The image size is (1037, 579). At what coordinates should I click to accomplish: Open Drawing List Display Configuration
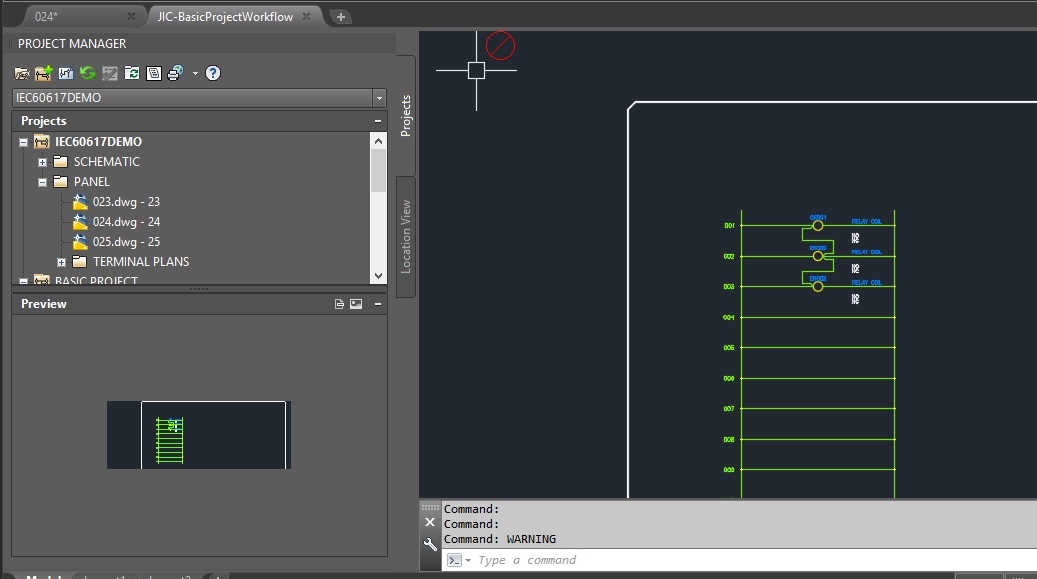tap(153, 73)
